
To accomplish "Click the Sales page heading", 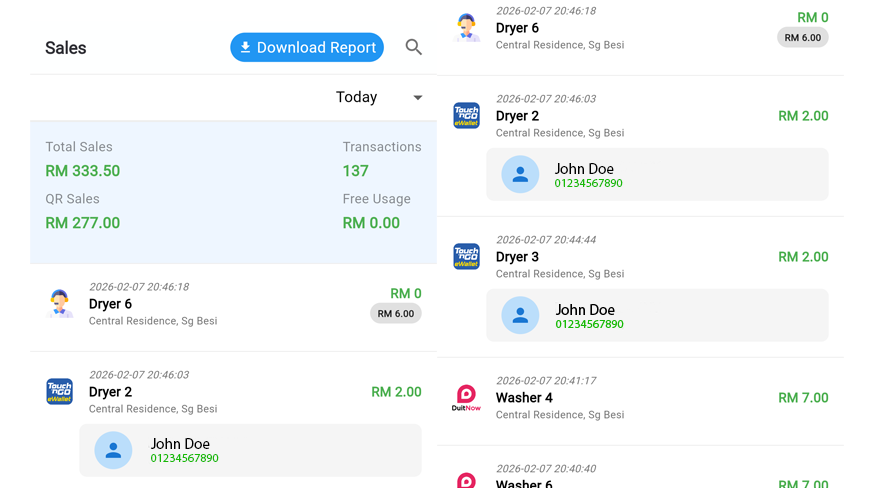I will tap(66, 48).
